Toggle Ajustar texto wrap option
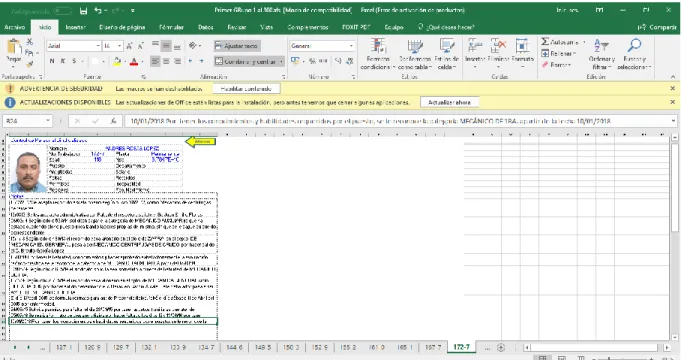Viewport: 681px width, 360px height. [x=237, y=46]
